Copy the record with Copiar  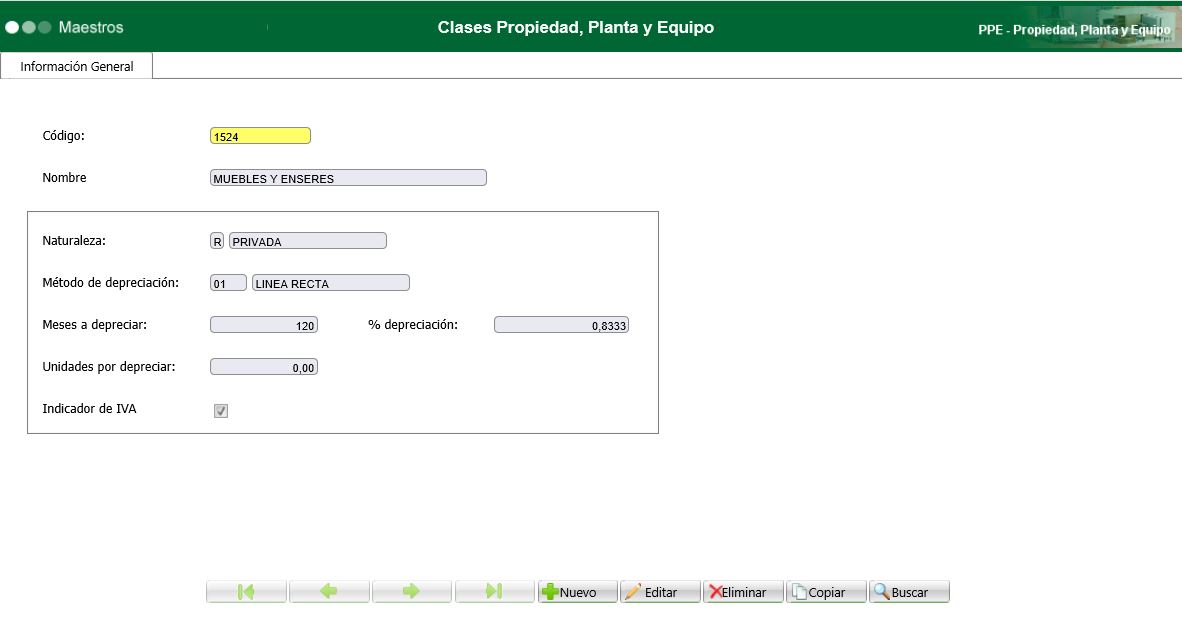pyautogui.click(x=826, y=592)
